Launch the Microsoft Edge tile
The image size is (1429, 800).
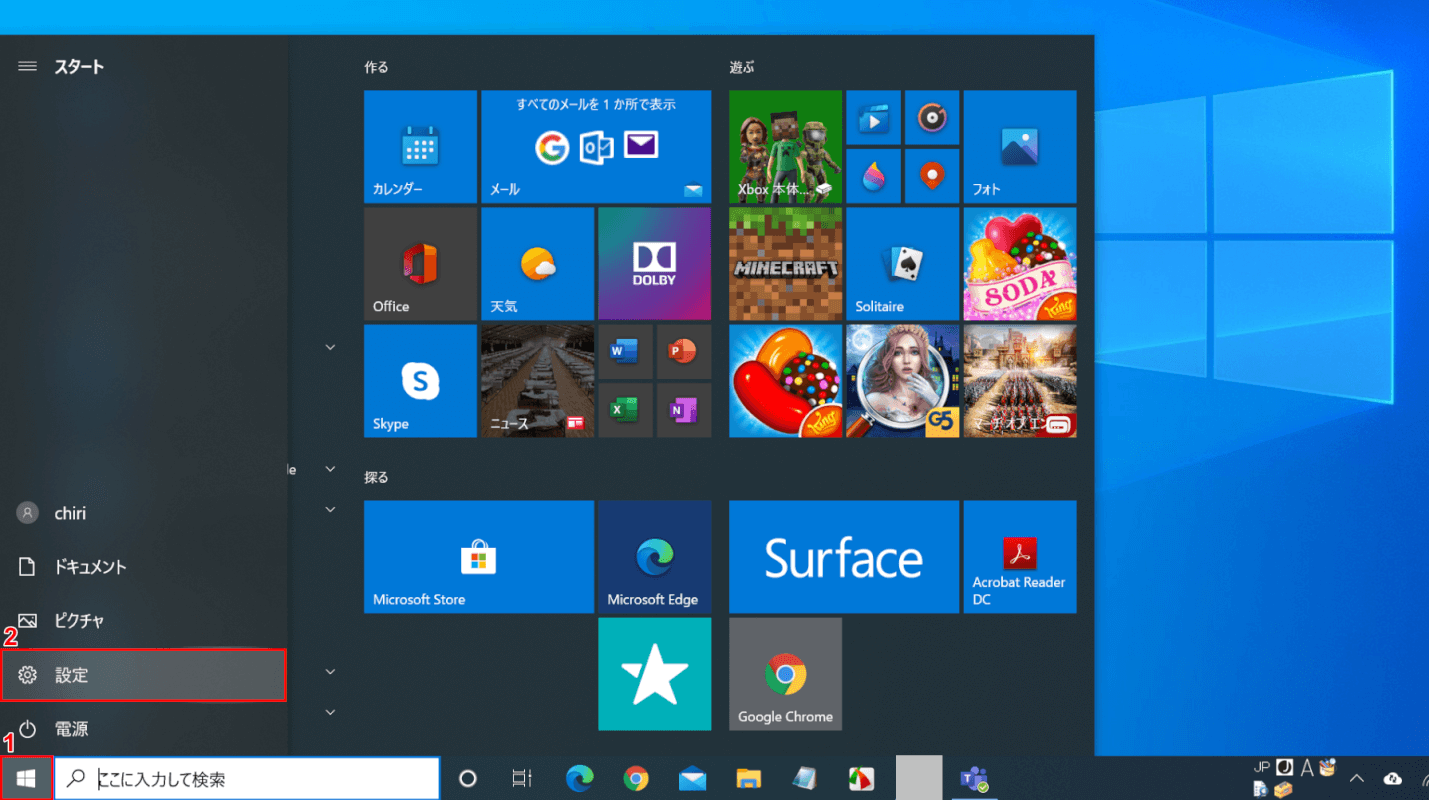(x=655, y=557)
